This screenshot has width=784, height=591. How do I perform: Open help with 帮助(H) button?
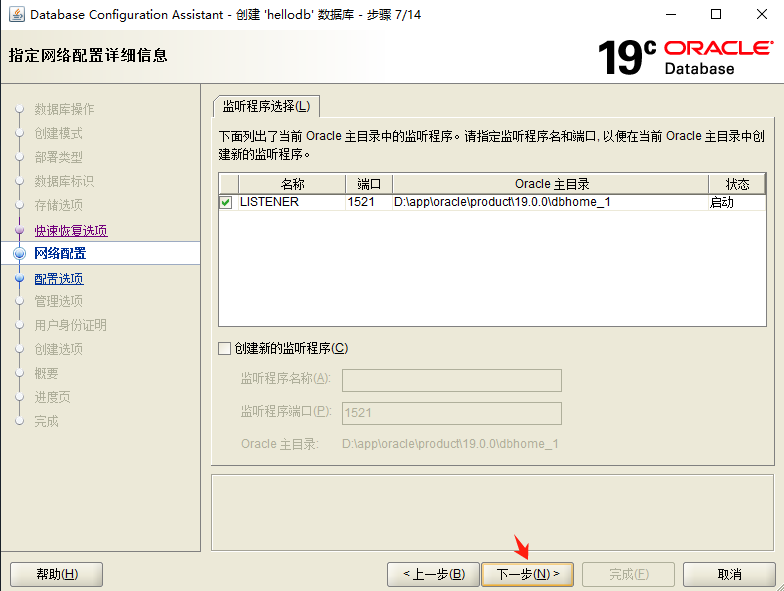(56, 574)
